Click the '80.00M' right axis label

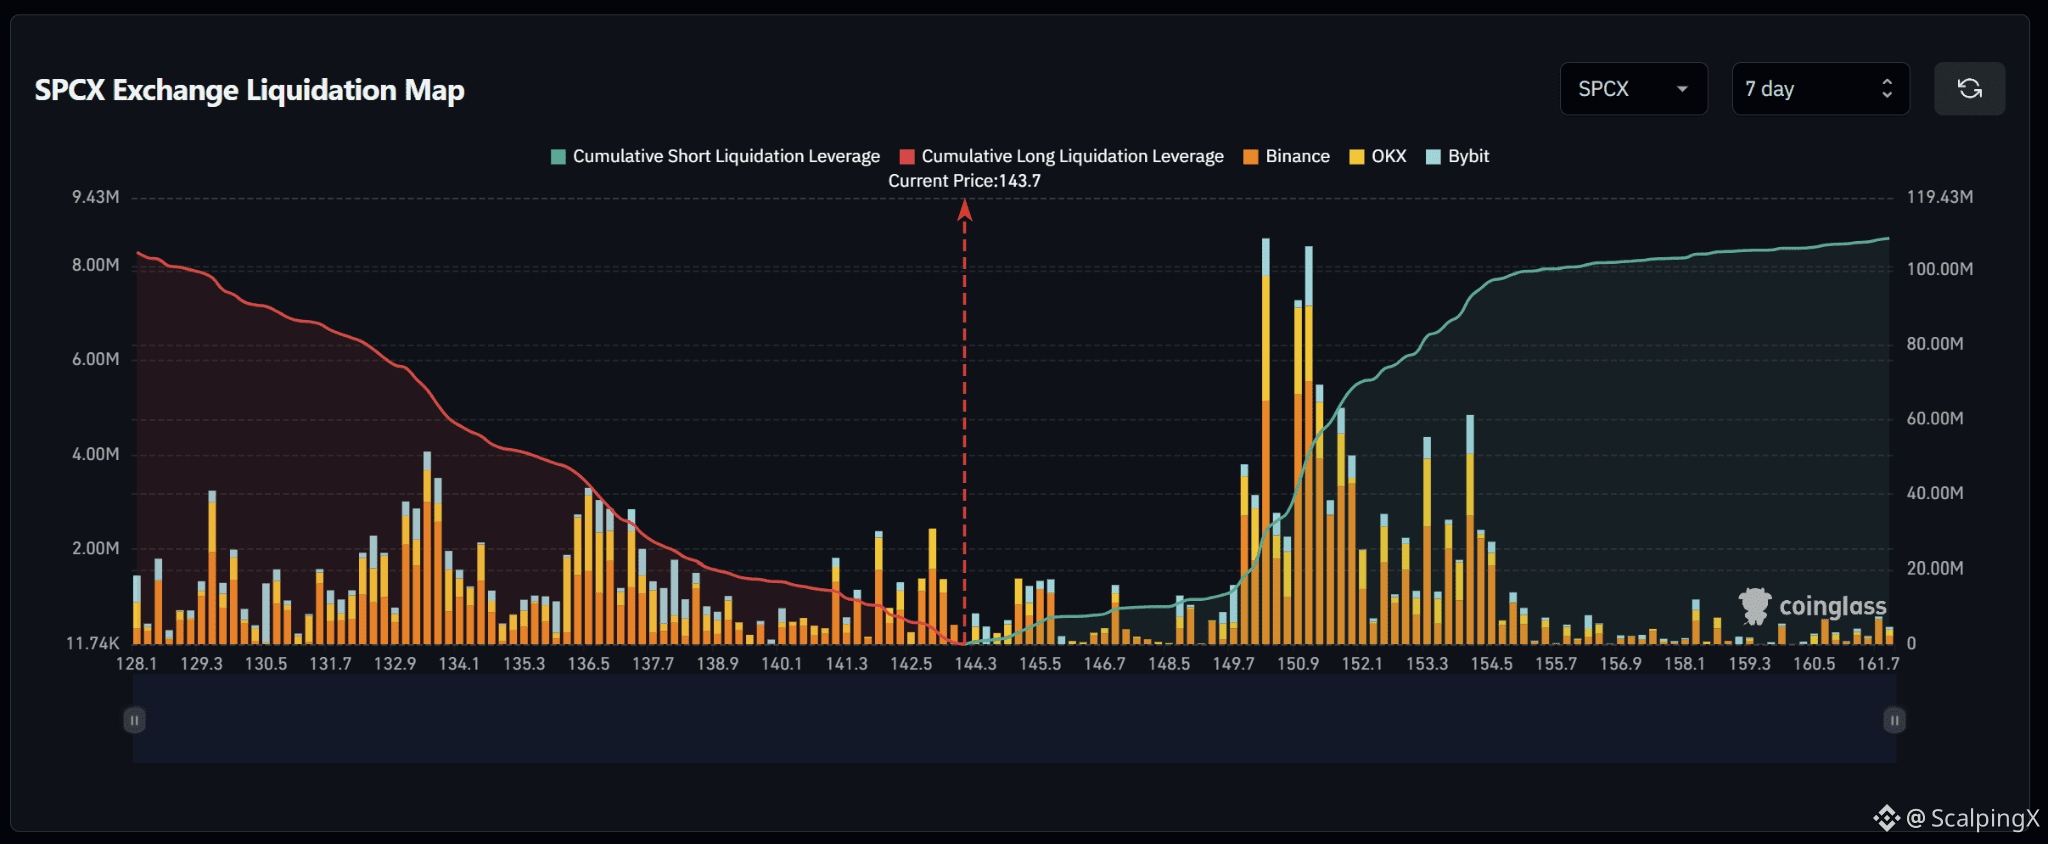pos(1935,344)
